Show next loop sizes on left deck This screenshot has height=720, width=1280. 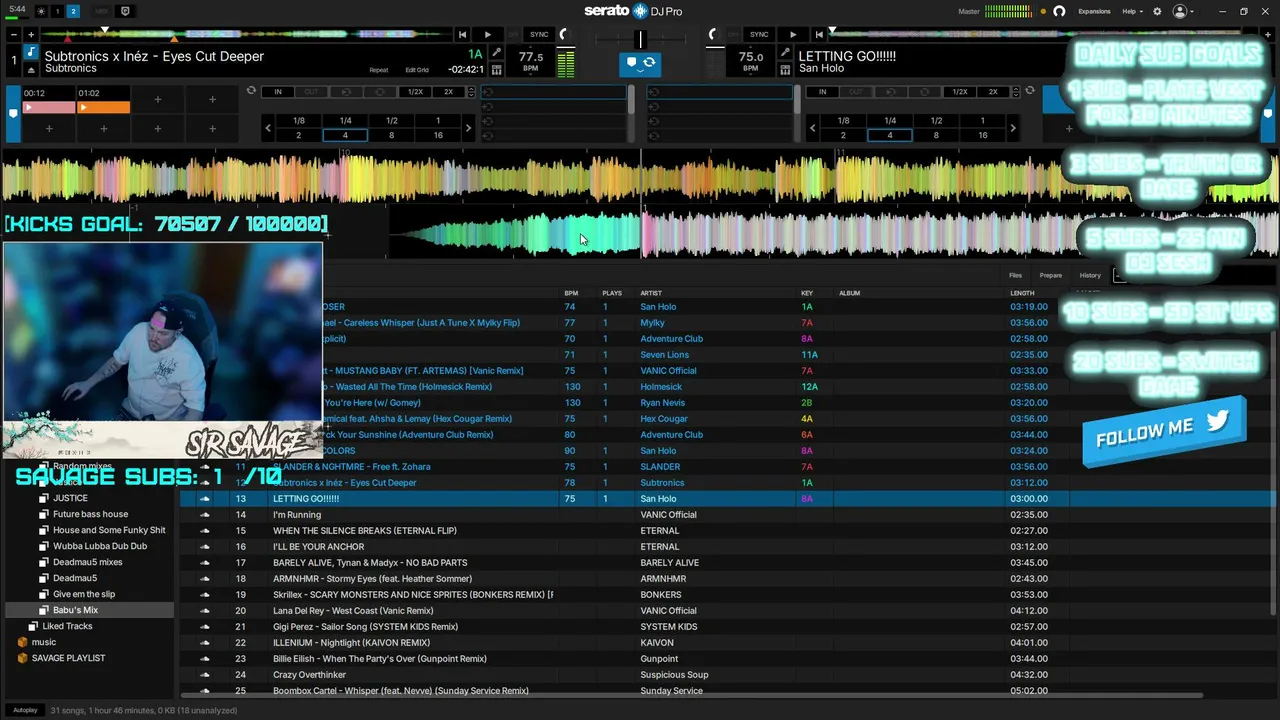[468, 128]
